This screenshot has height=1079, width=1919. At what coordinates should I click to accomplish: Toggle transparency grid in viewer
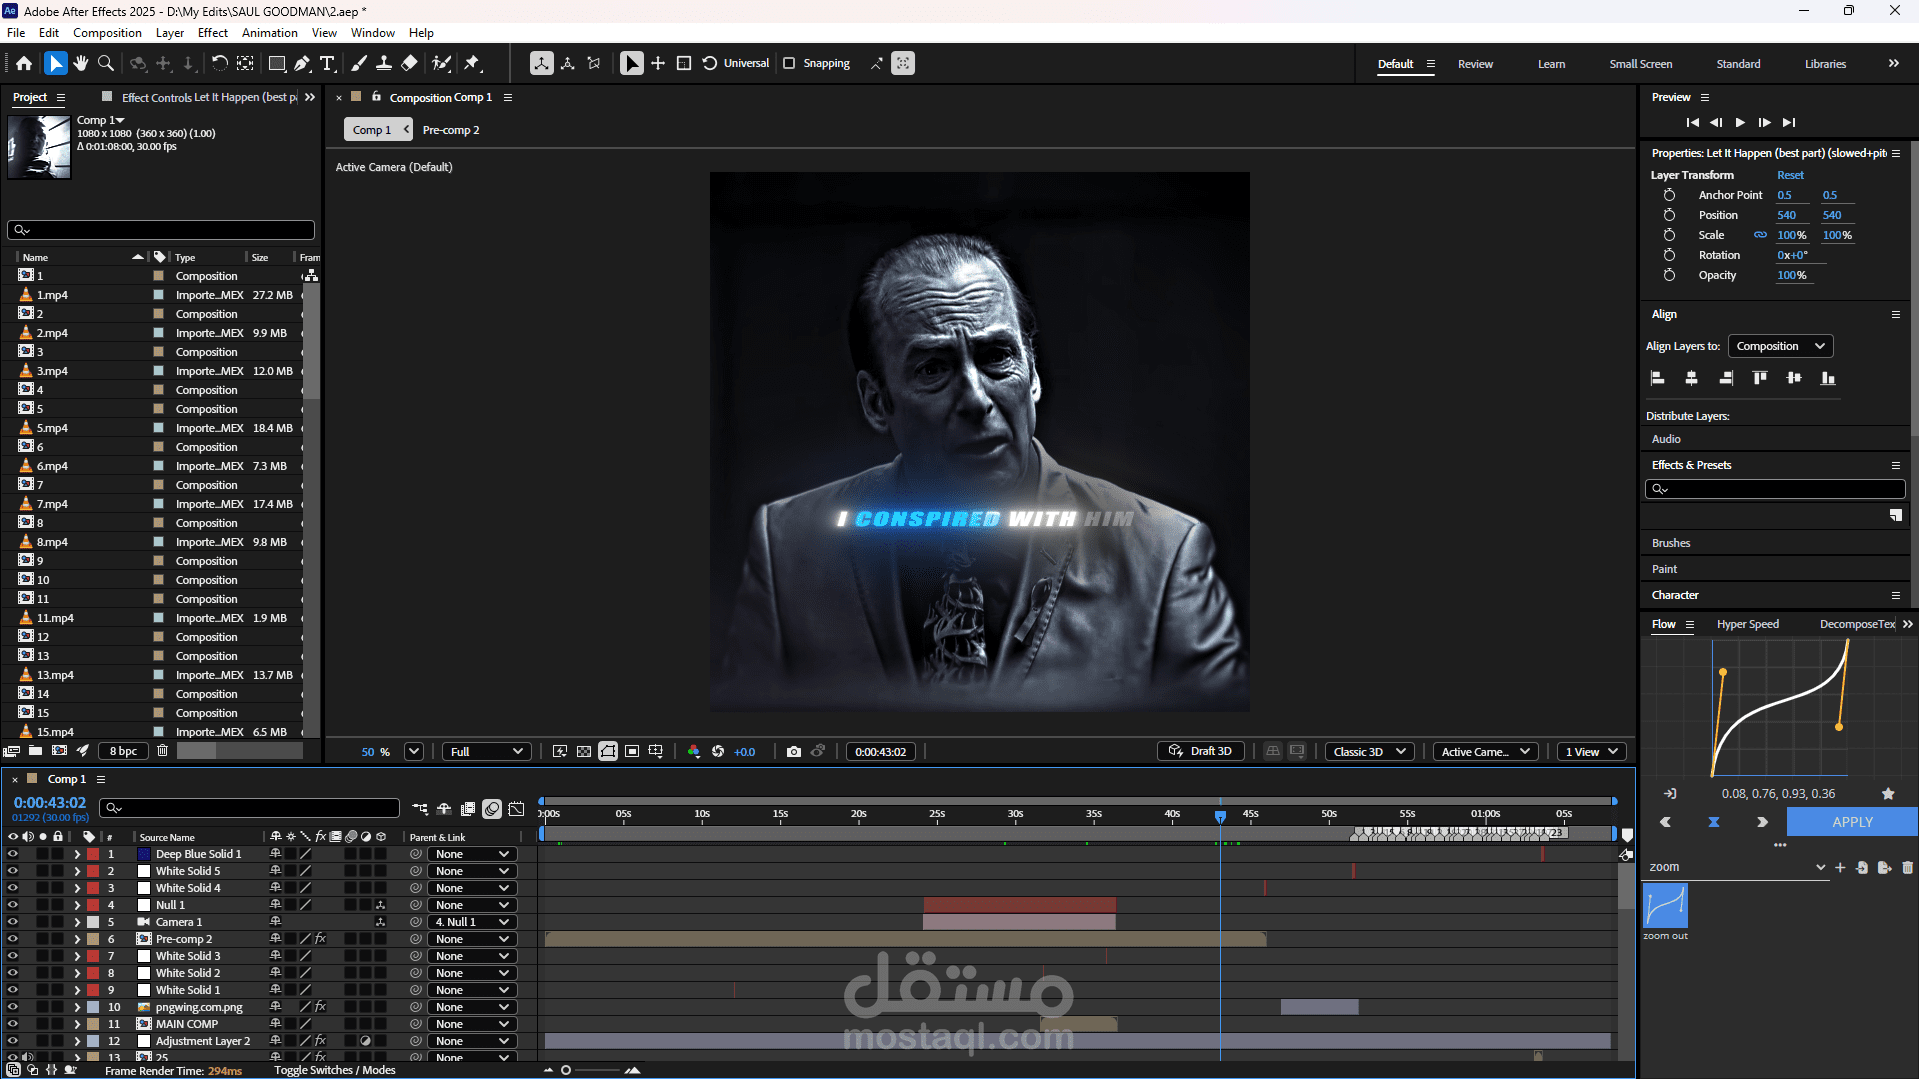coord(584,752)
